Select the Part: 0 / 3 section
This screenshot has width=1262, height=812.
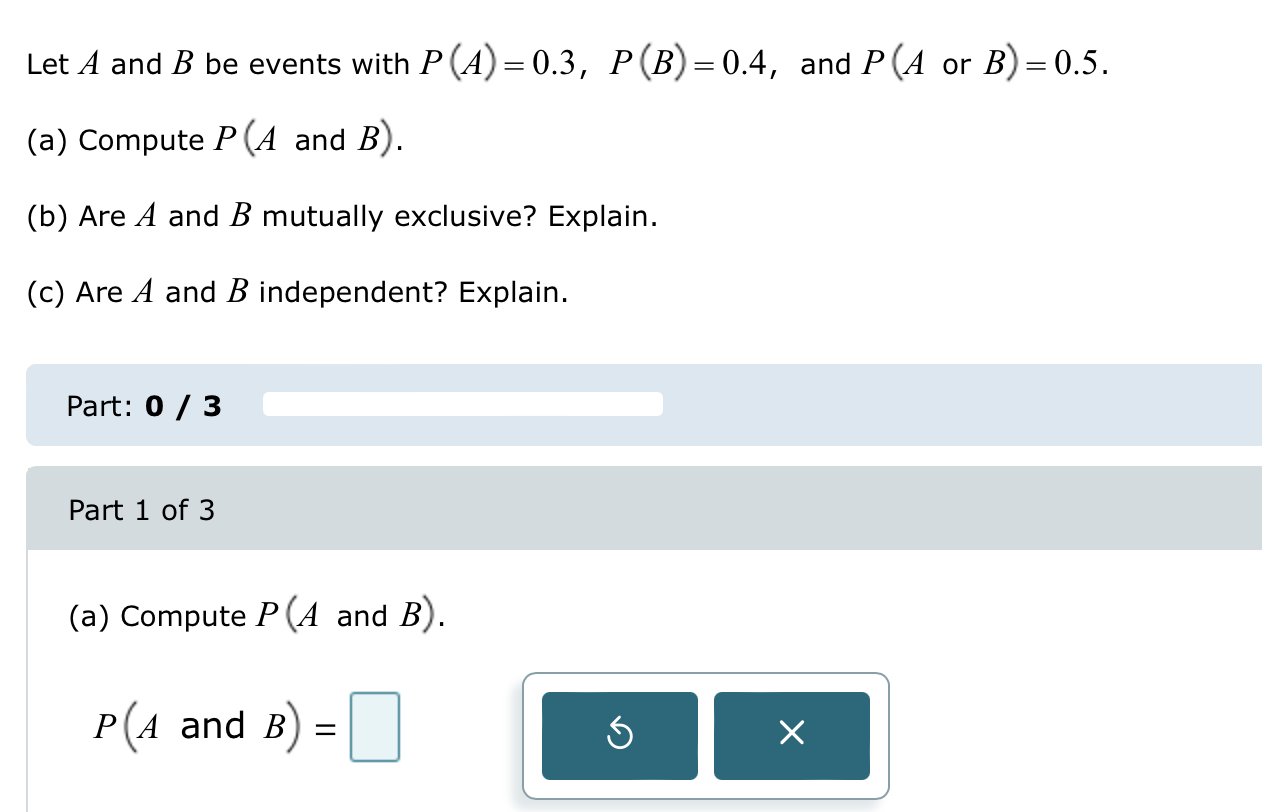144,406
